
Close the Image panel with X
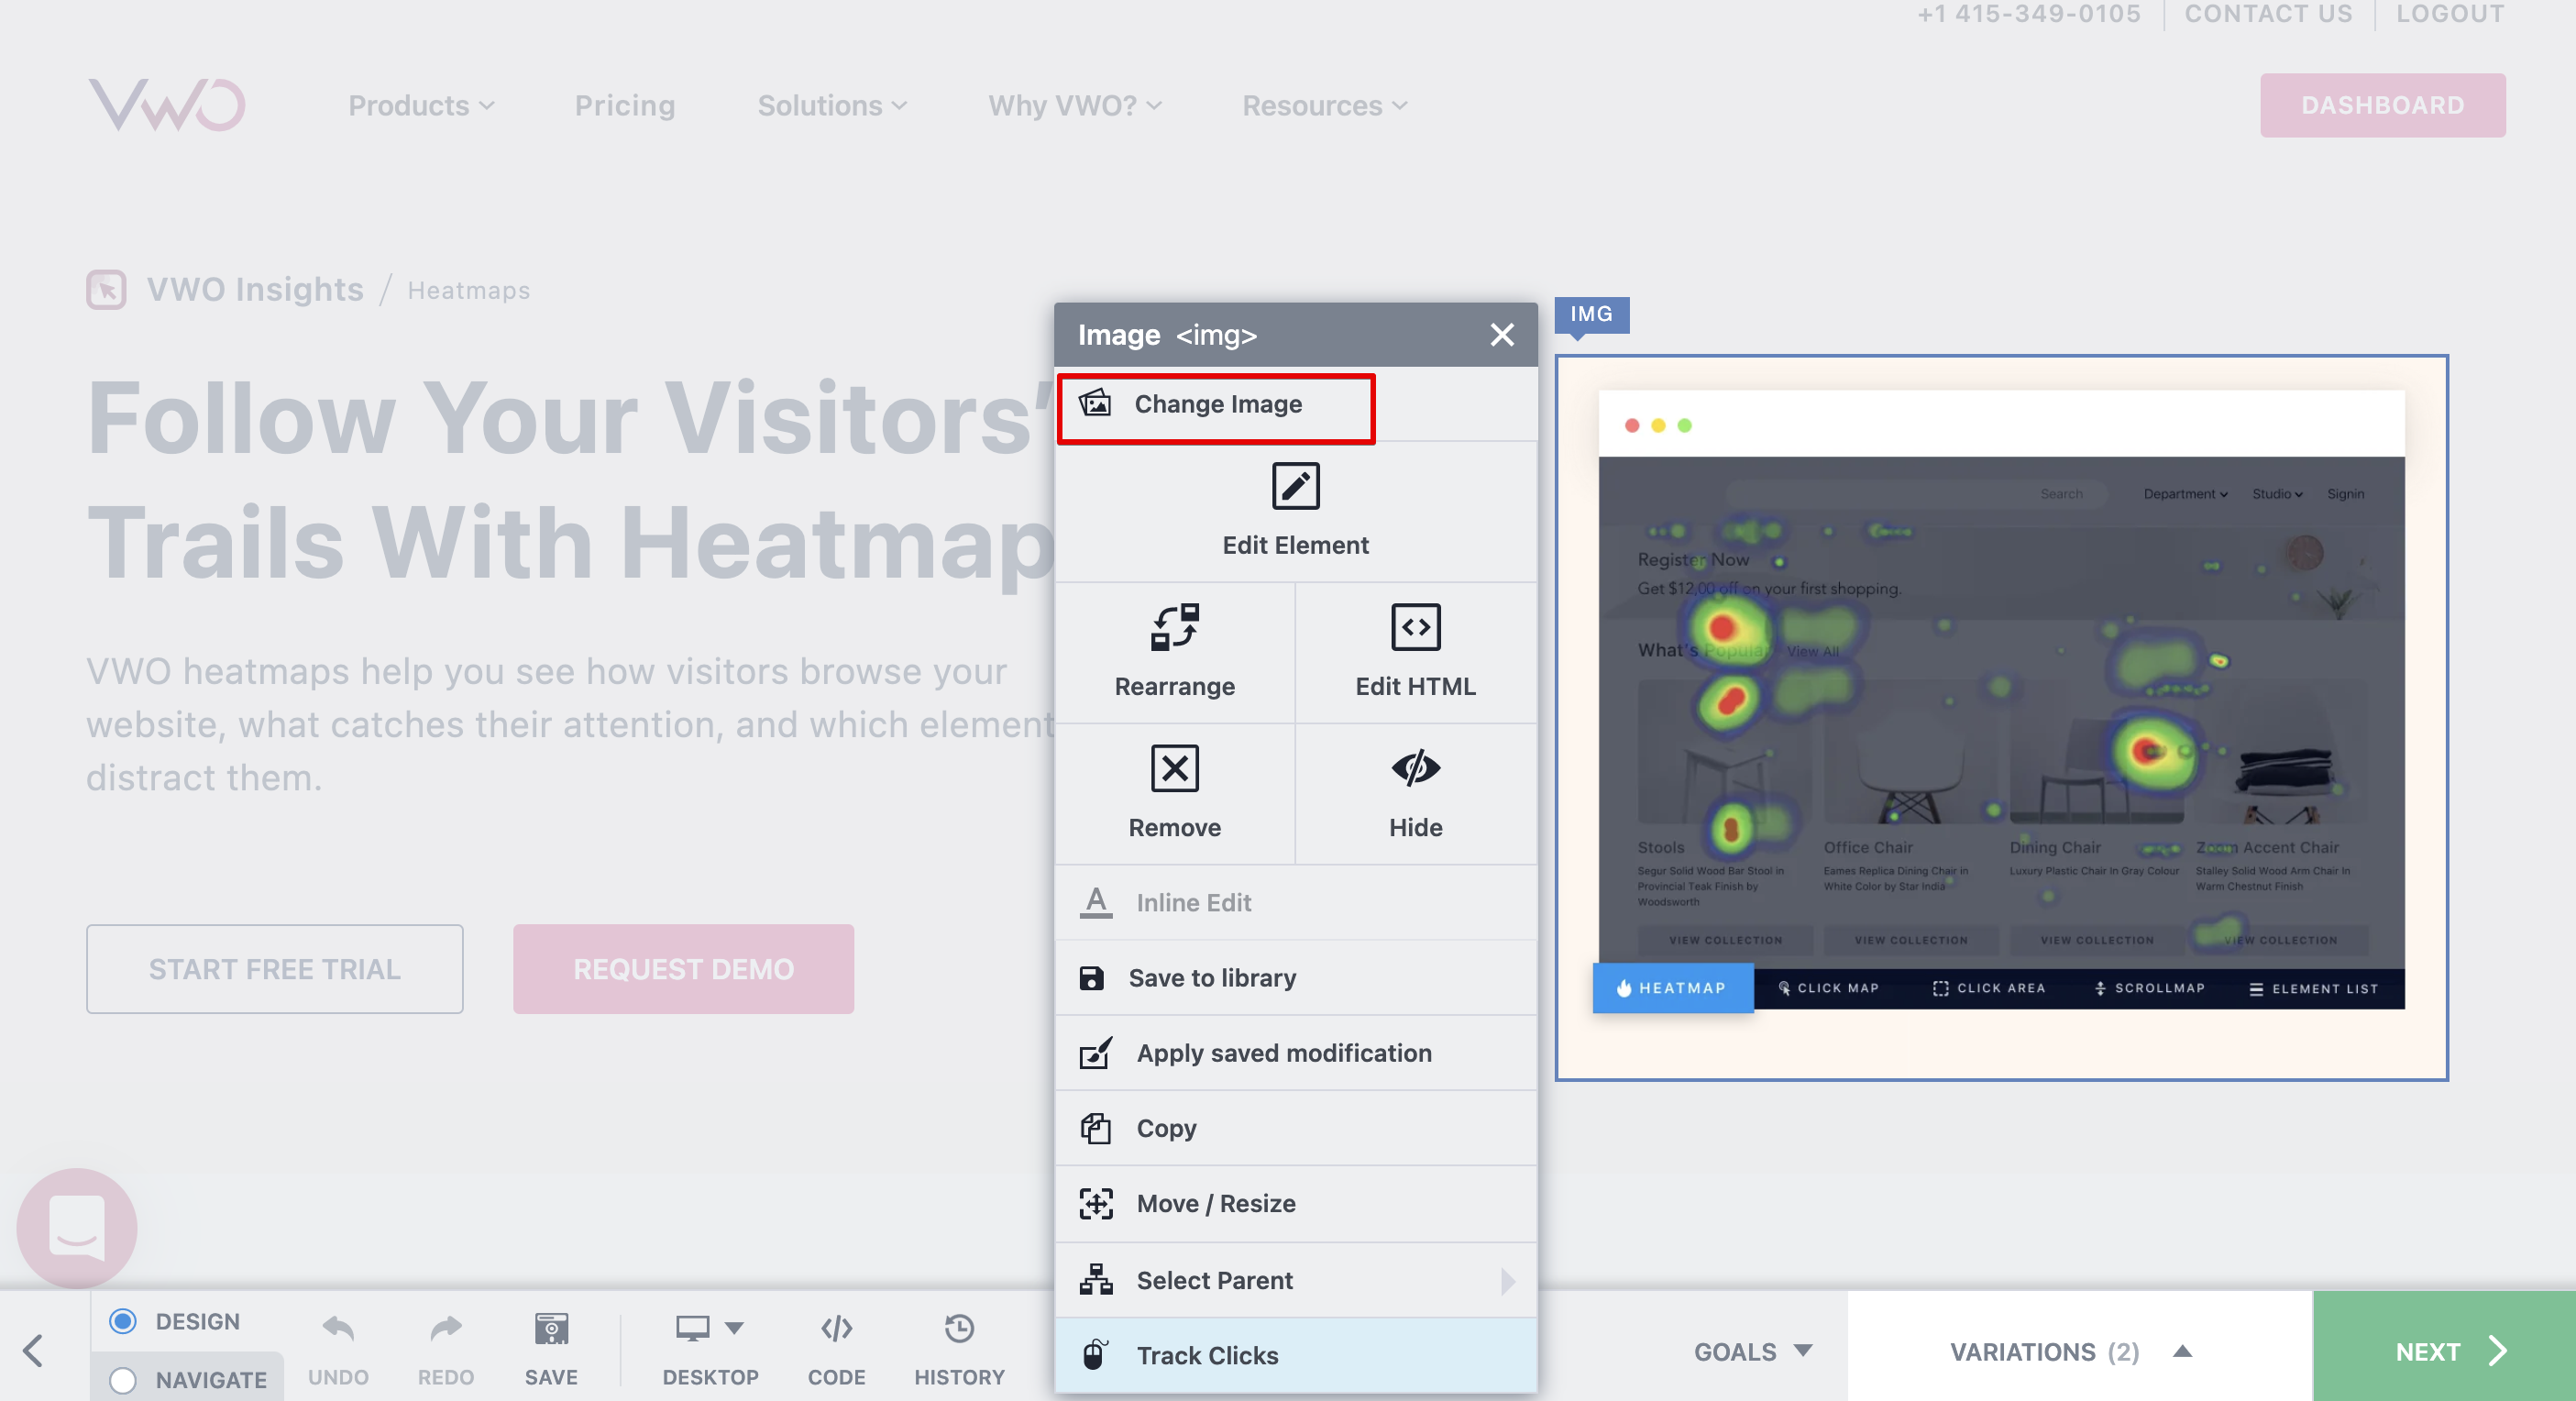tap(1501, 334)
